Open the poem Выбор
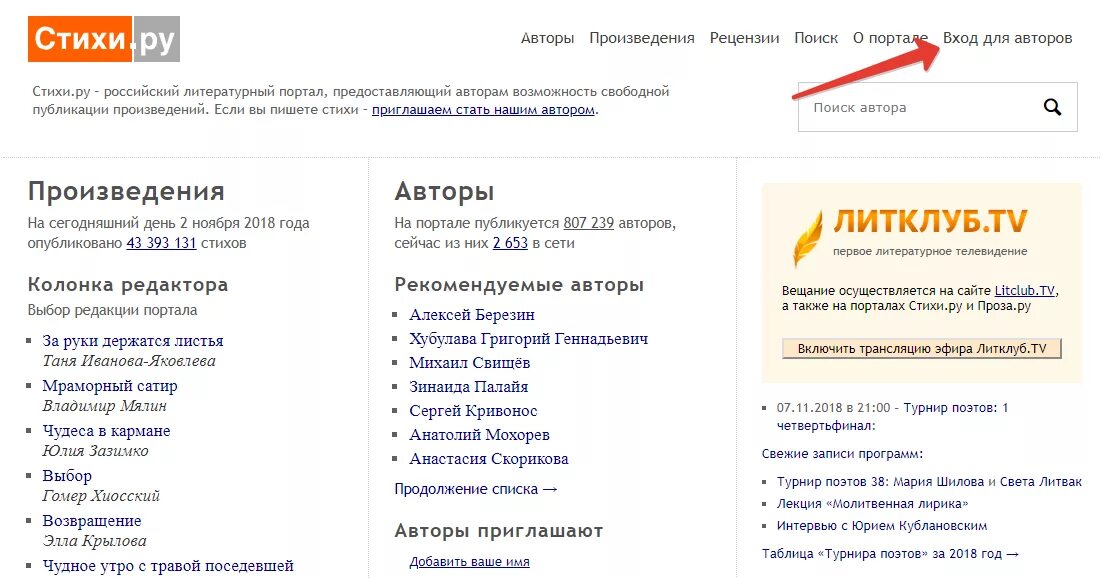The image size is (1101, 578). [67, 475]
